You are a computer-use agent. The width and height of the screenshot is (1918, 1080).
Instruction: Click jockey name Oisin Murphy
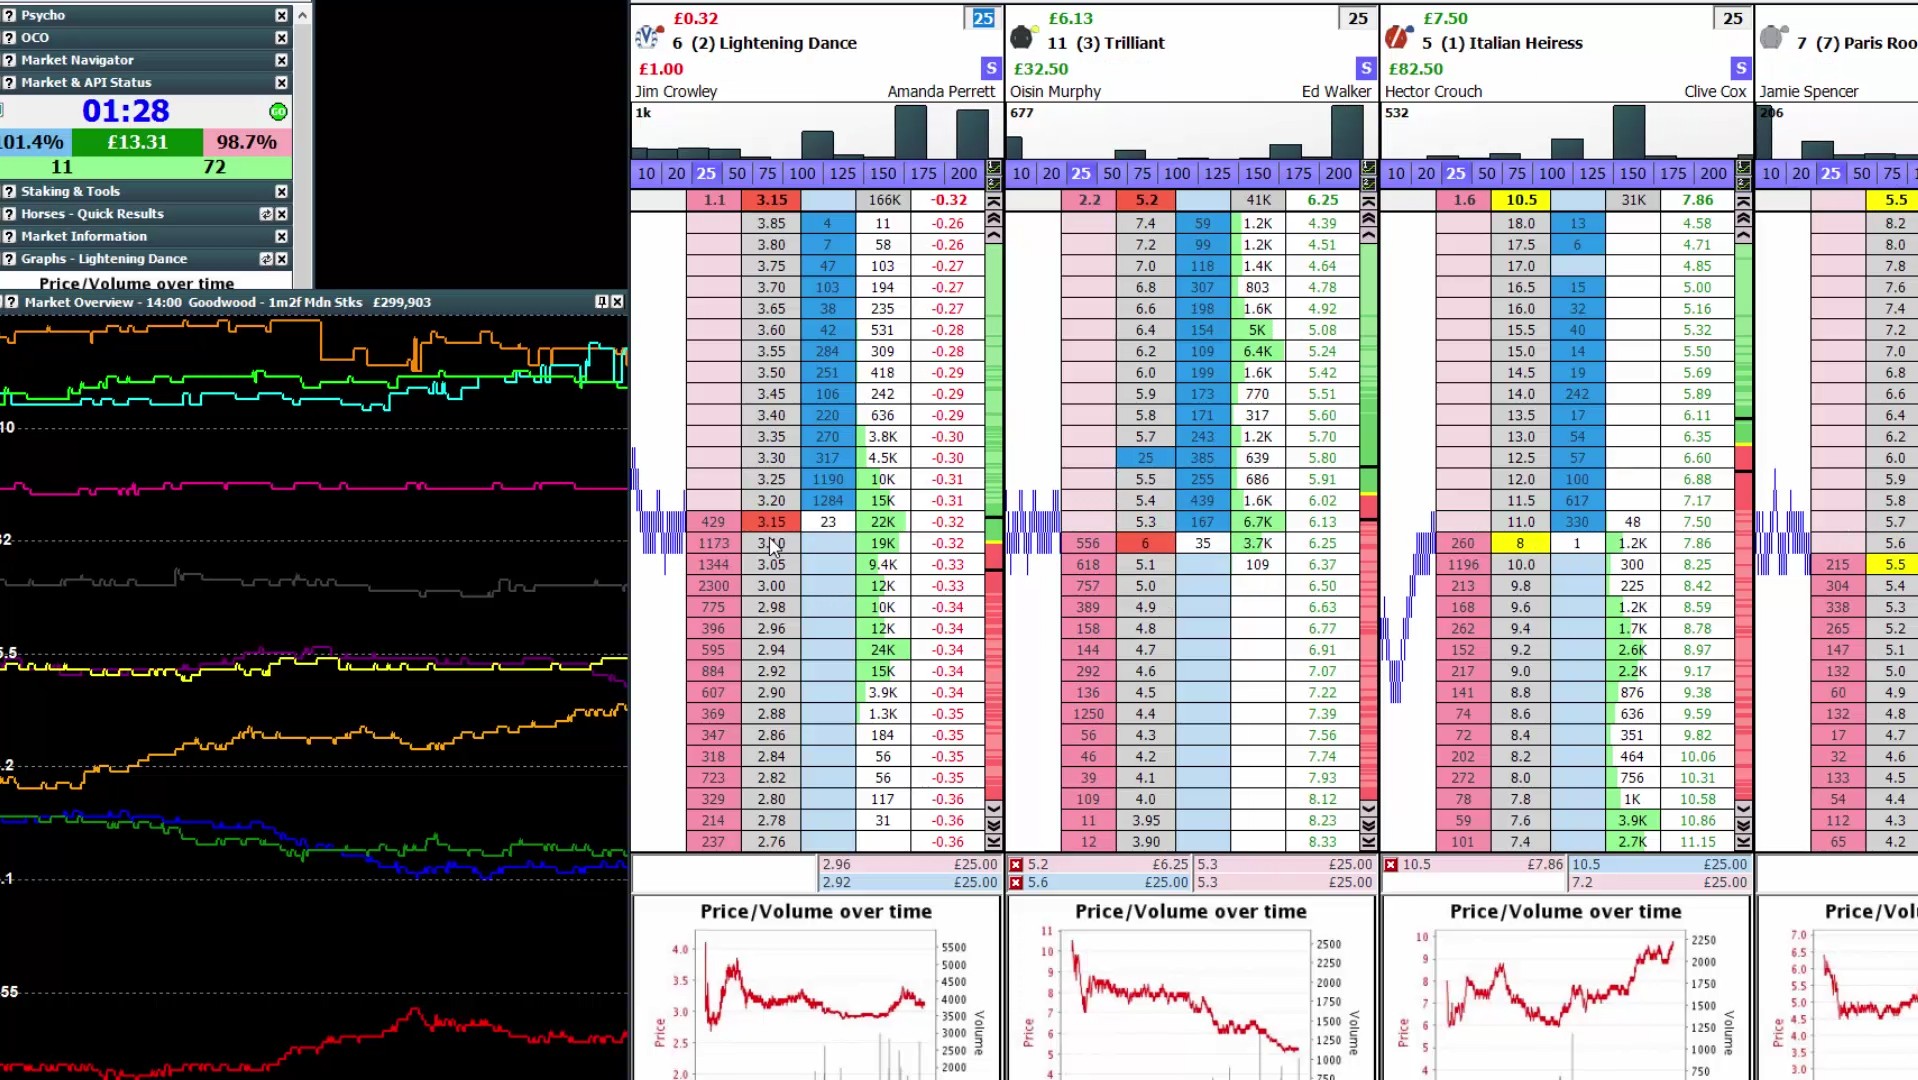tap(1055, 92)
